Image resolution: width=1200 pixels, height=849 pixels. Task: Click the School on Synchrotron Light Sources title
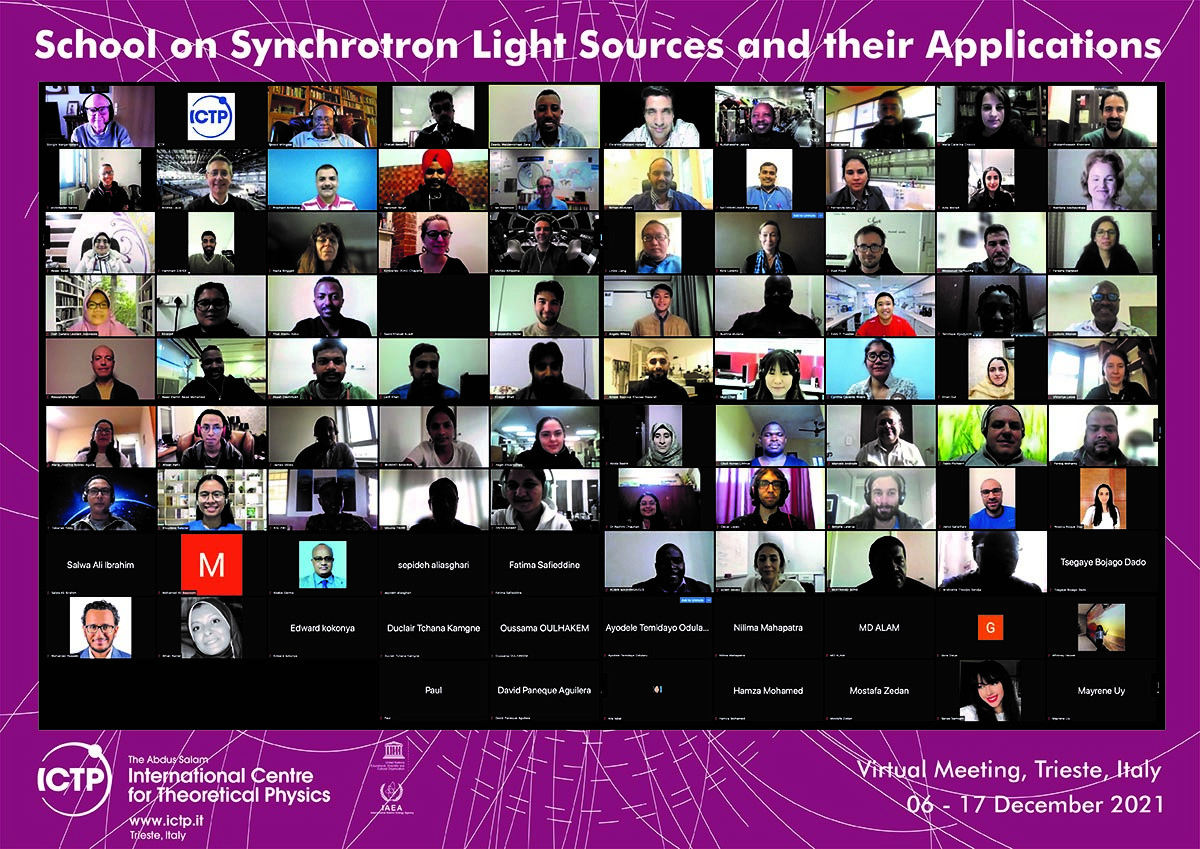coord(598,44)
